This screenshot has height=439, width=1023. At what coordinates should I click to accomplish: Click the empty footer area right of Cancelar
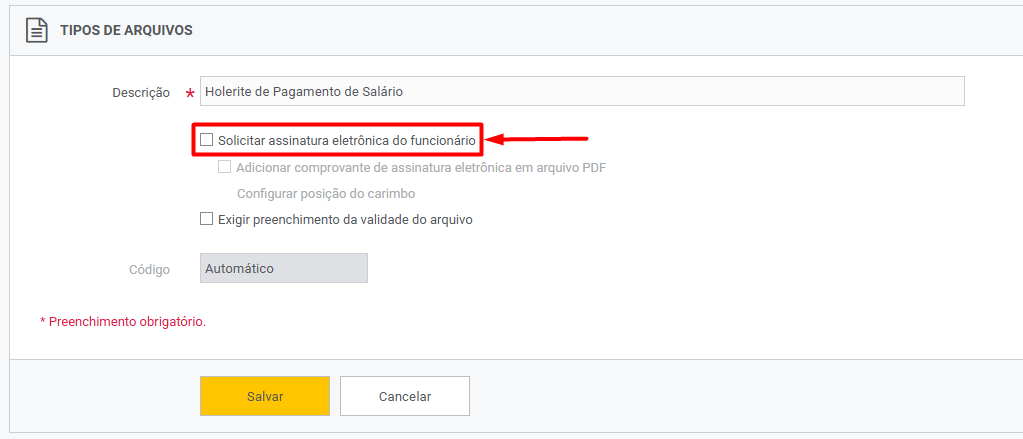[744, 396]
